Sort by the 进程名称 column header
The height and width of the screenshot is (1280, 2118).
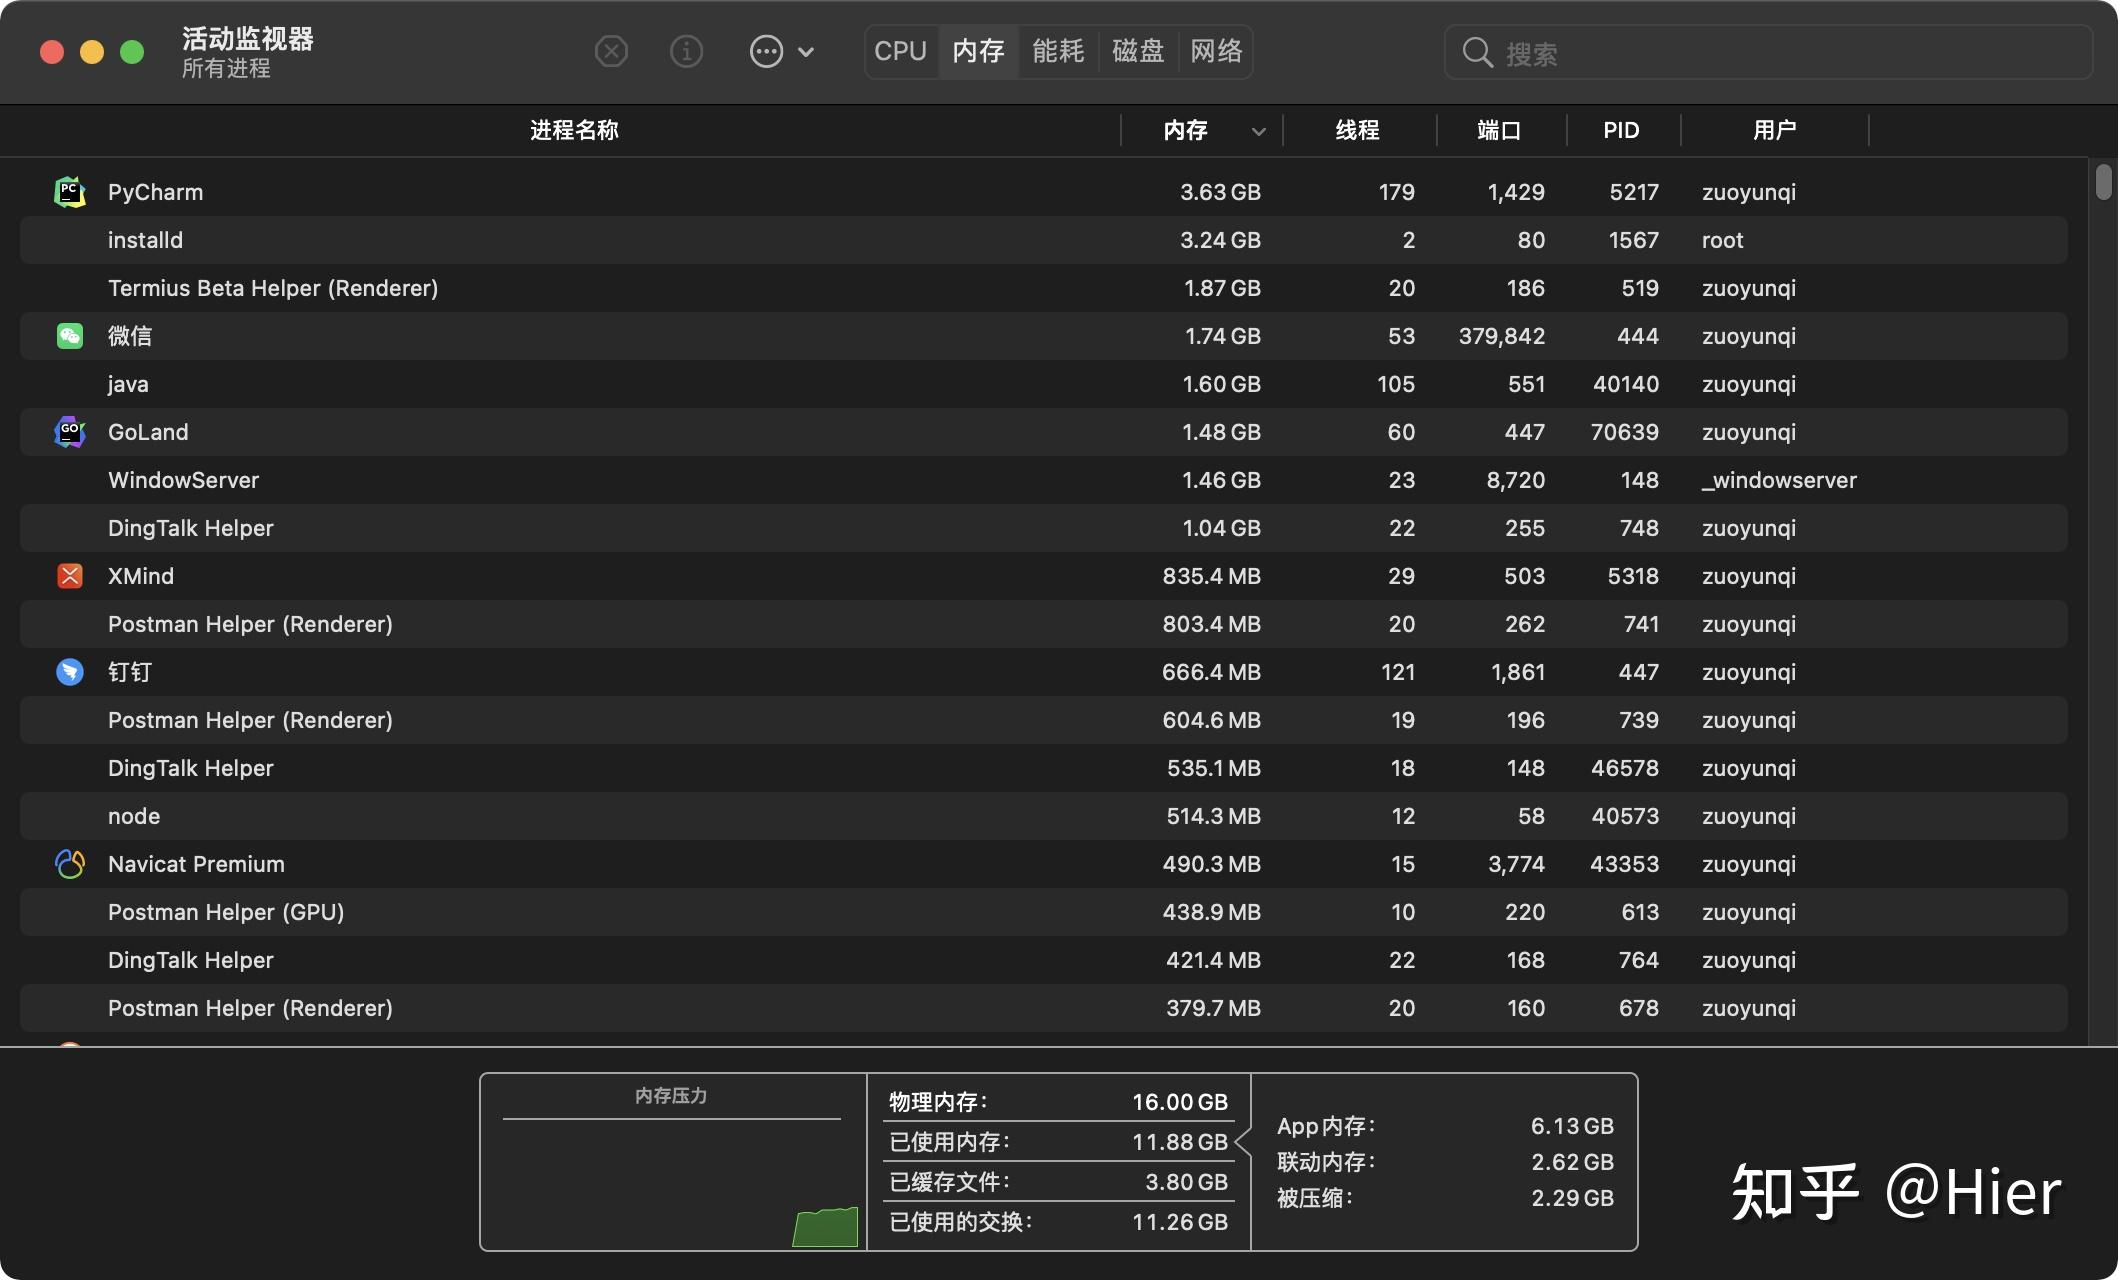574,130
